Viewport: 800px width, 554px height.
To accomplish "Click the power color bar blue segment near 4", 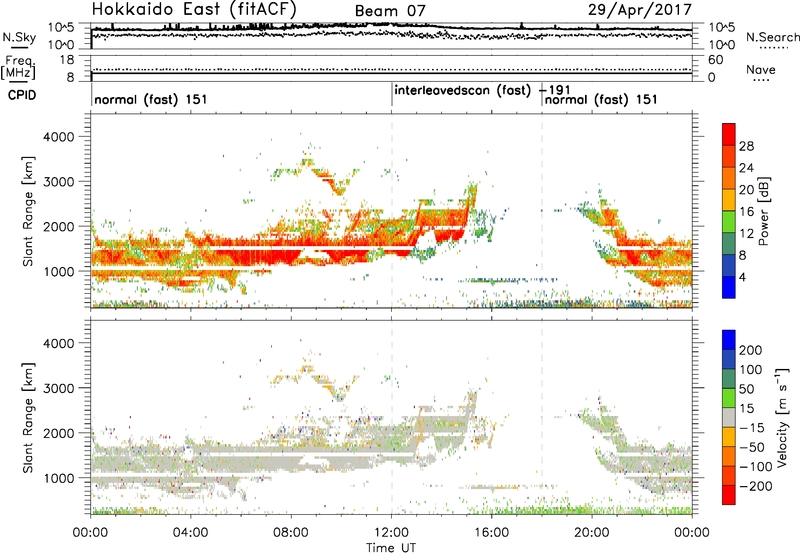I will click(x=729, y=287).
